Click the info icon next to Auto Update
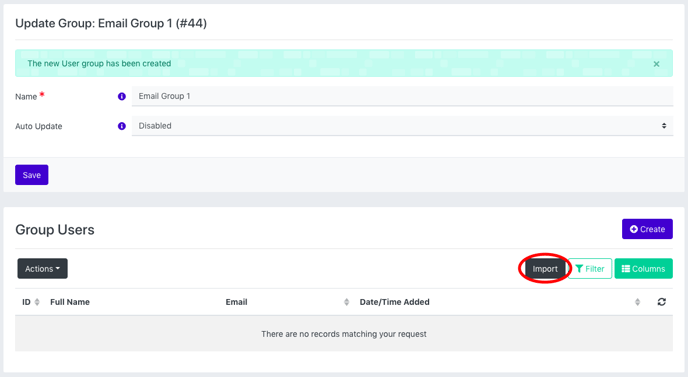Screen dimensions: 688x377 (122, 126)
